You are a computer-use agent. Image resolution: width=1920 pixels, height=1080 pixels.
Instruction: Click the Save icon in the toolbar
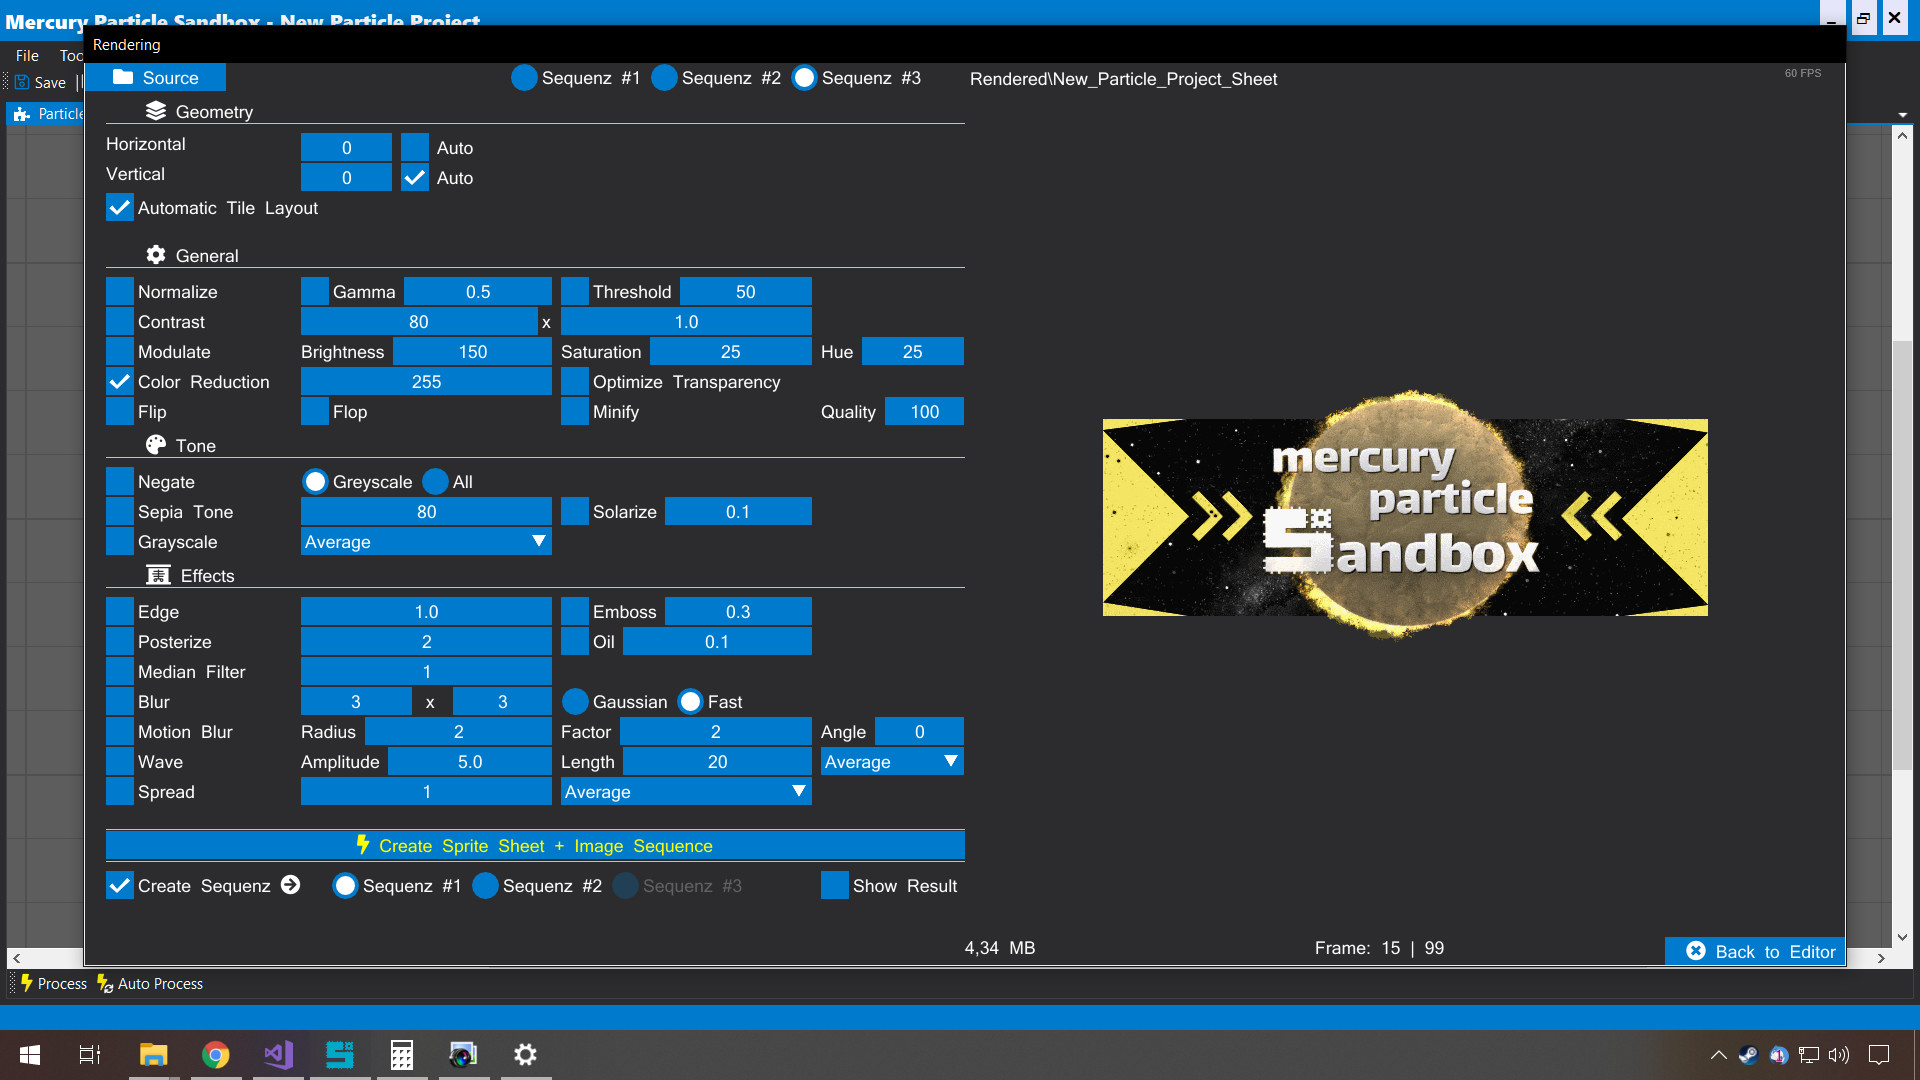[24, 82]
